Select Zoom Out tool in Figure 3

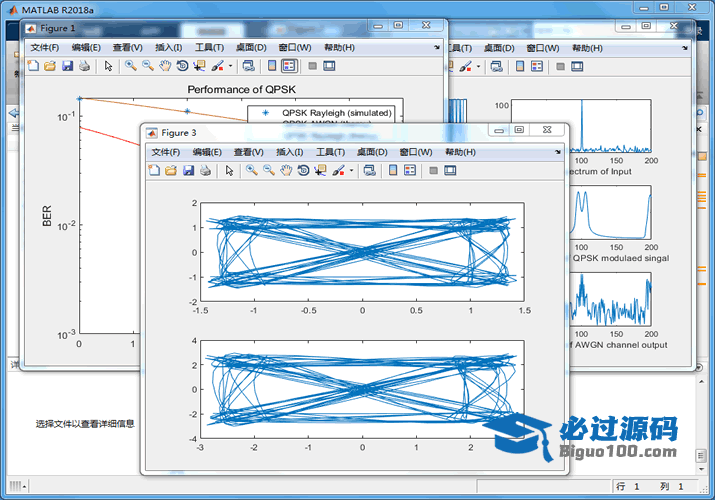[x=269, y=170]
